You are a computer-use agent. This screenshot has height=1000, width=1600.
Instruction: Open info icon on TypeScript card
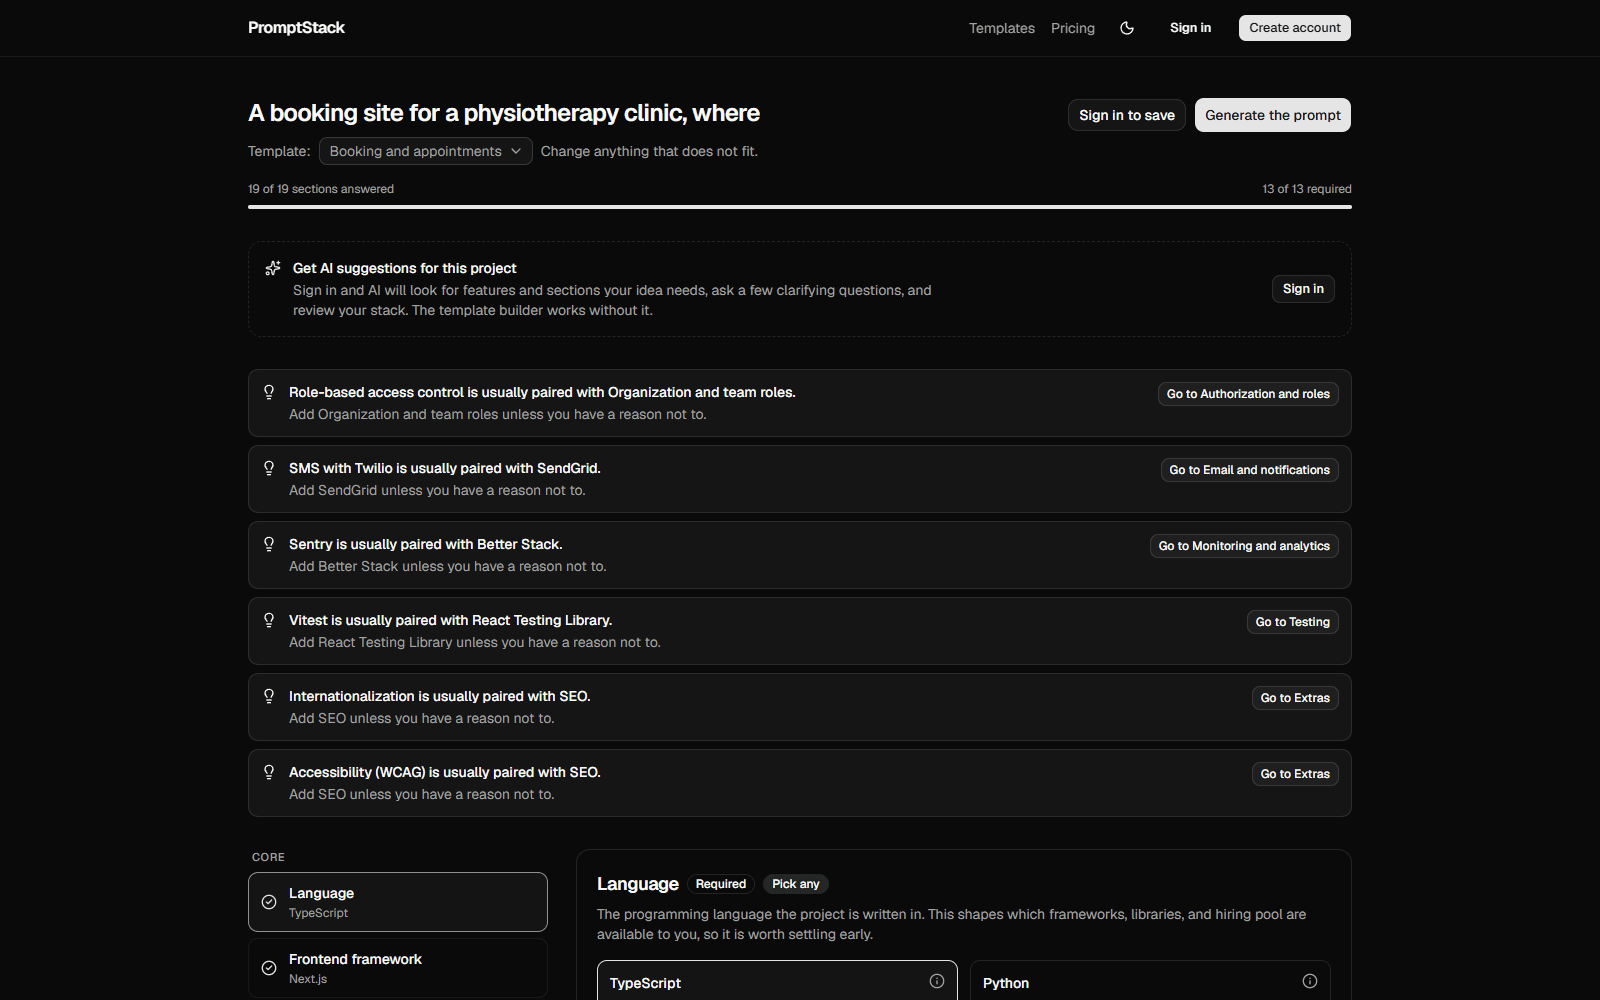click(x=937, y=981)
